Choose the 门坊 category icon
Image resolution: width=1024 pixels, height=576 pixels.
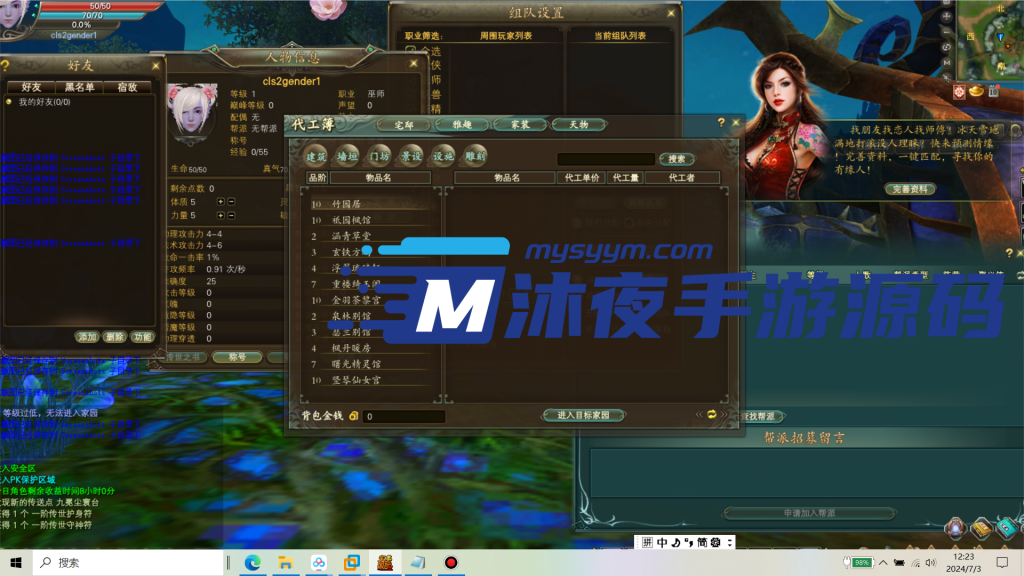coord(379,156)
